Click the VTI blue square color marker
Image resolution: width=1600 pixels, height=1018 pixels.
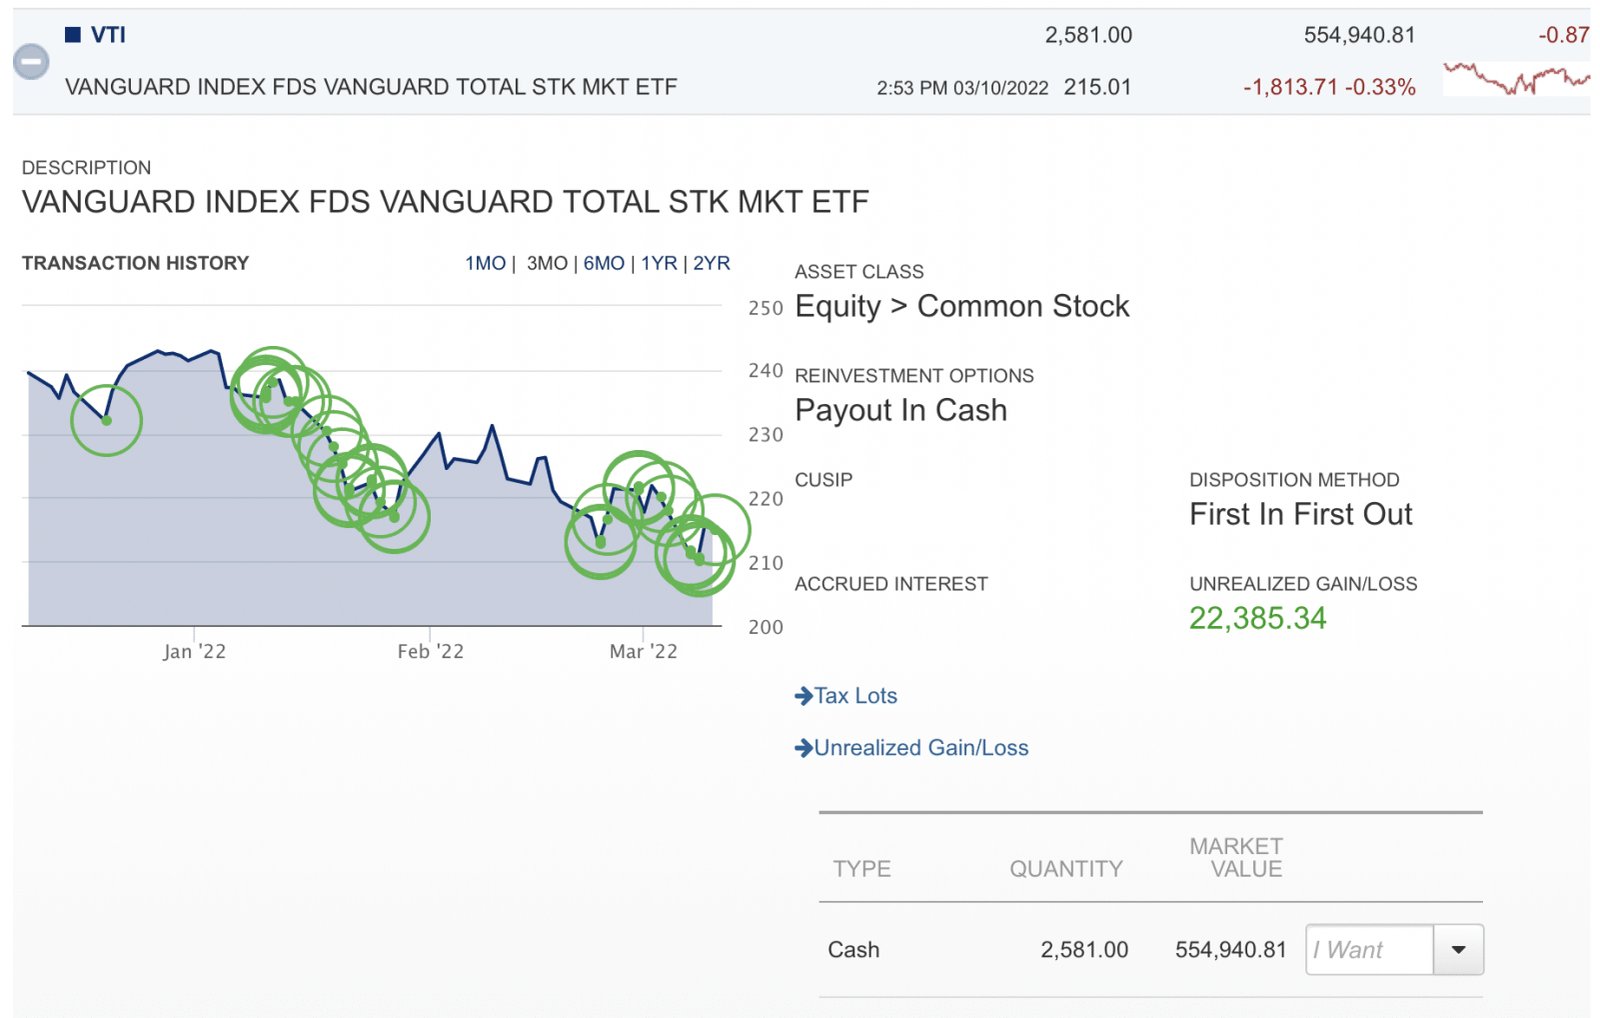point(73,35)
